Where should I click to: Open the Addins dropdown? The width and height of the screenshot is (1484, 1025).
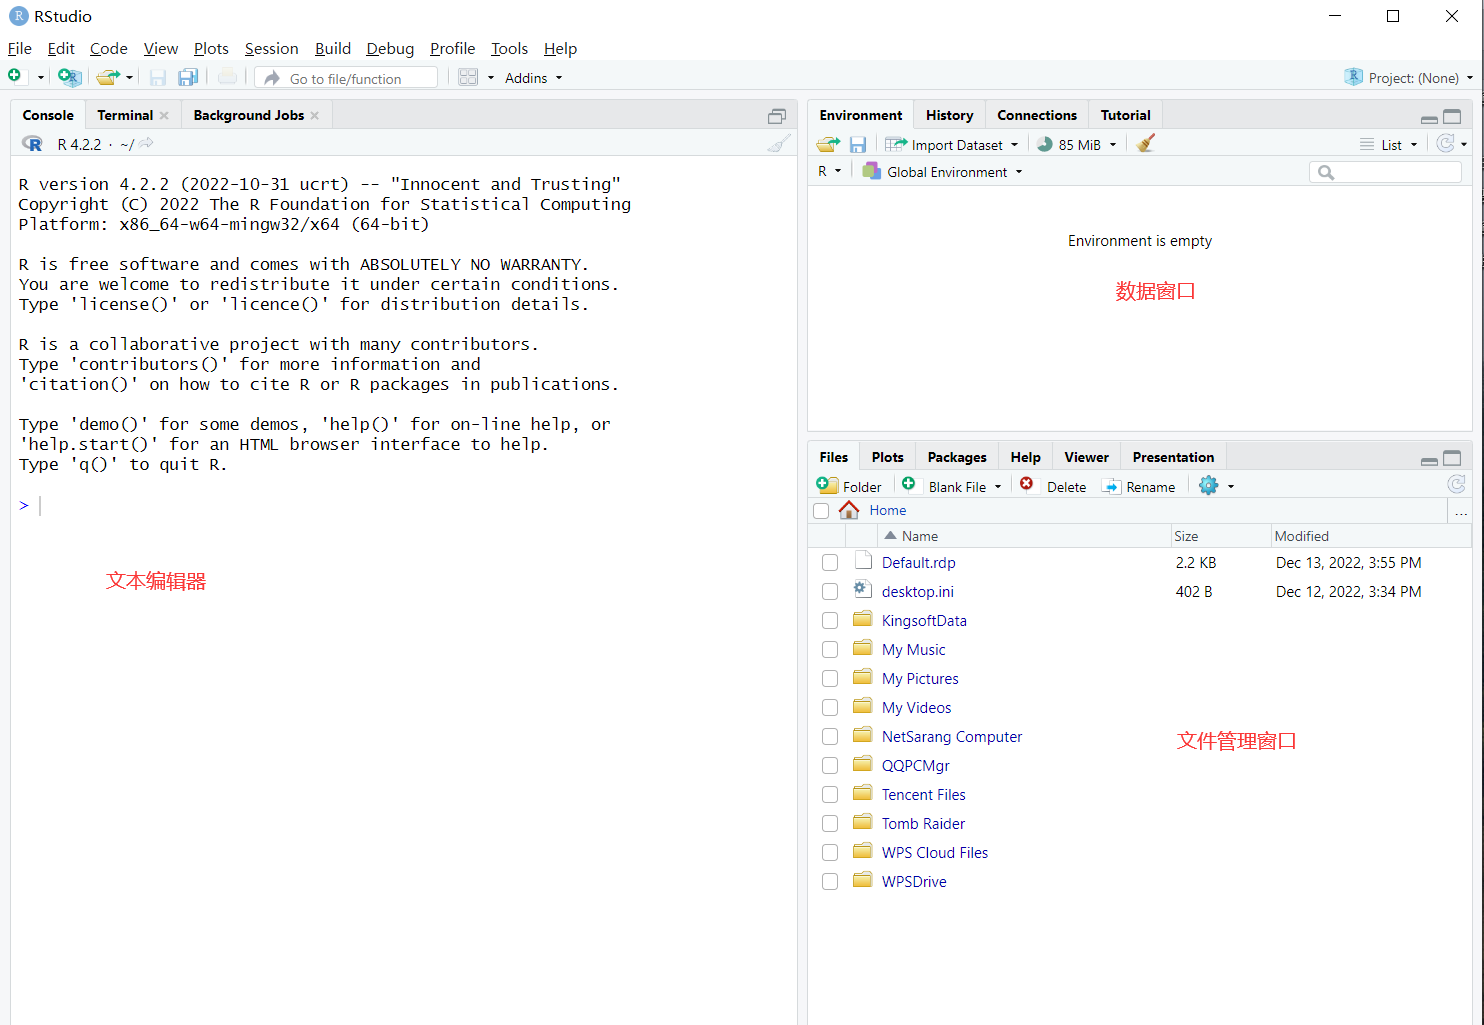pyautogui.click(x=533, y=78)
